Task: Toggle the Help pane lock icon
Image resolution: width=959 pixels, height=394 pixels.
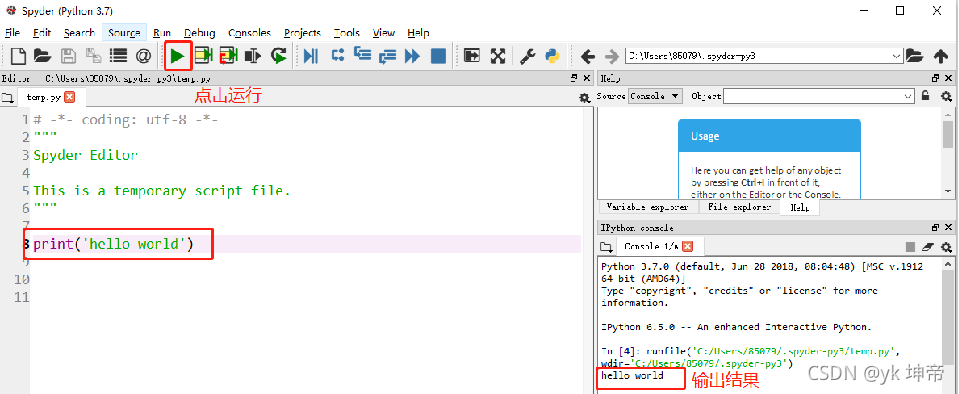Action: pos(926,95)
